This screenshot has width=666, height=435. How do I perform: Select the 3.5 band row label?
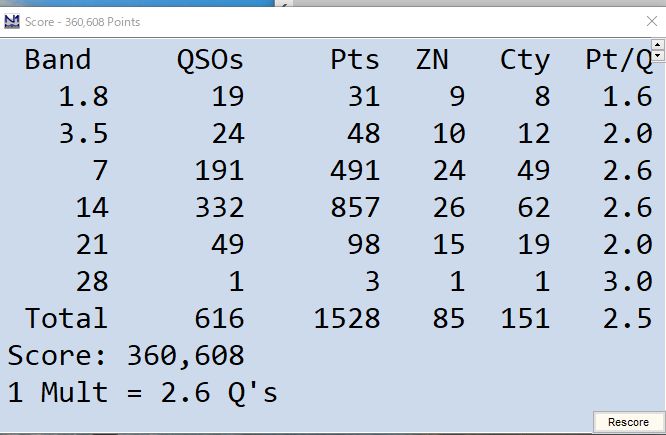[x=83, y=134]
